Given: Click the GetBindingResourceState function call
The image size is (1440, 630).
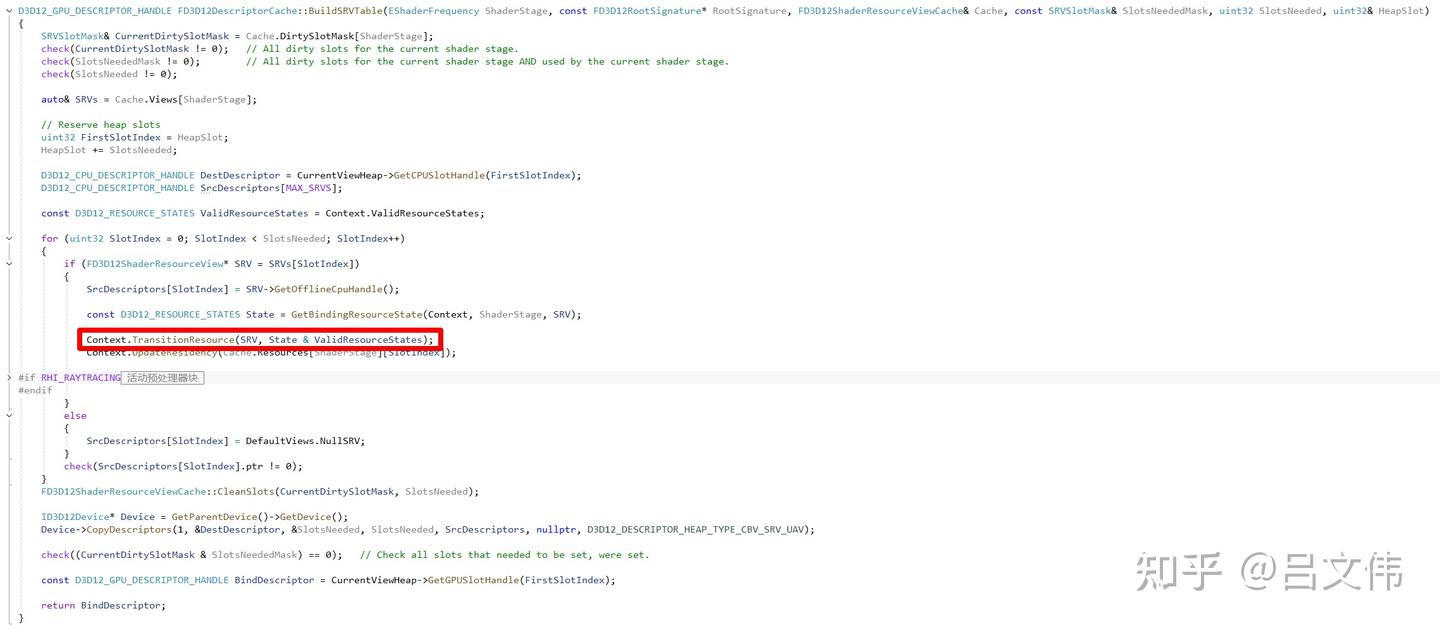Looking at the screenshot, I should (355, 314).
